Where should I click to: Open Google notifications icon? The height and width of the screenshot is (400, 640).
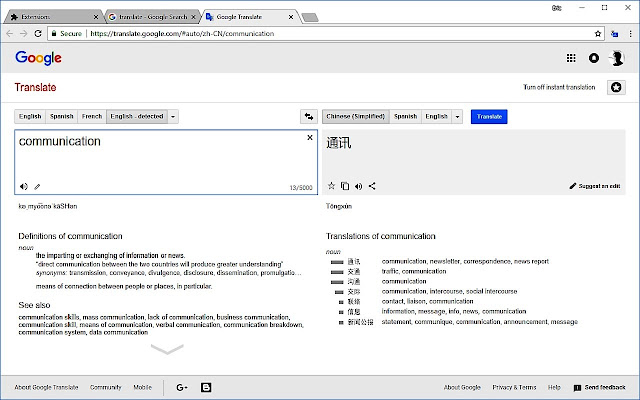tap(594, 58)
